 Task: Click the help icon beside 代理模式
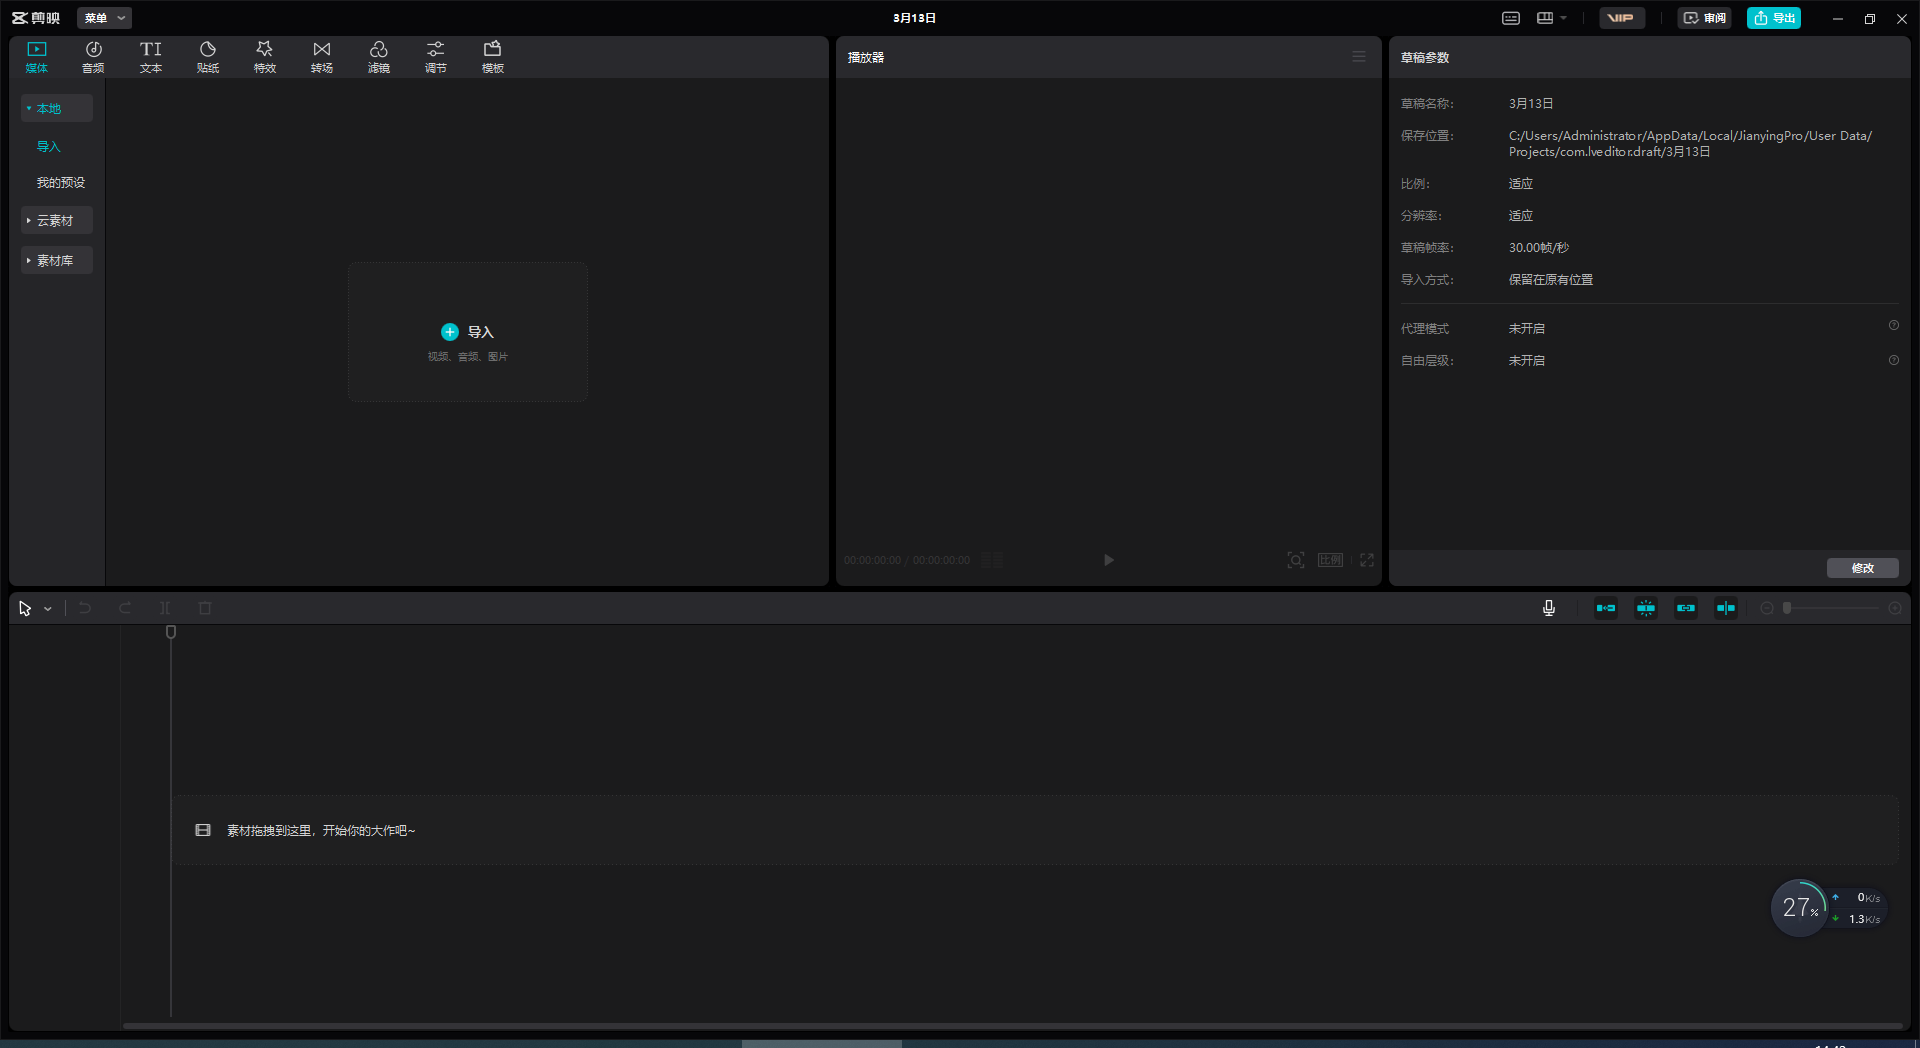pos(1894,326)
